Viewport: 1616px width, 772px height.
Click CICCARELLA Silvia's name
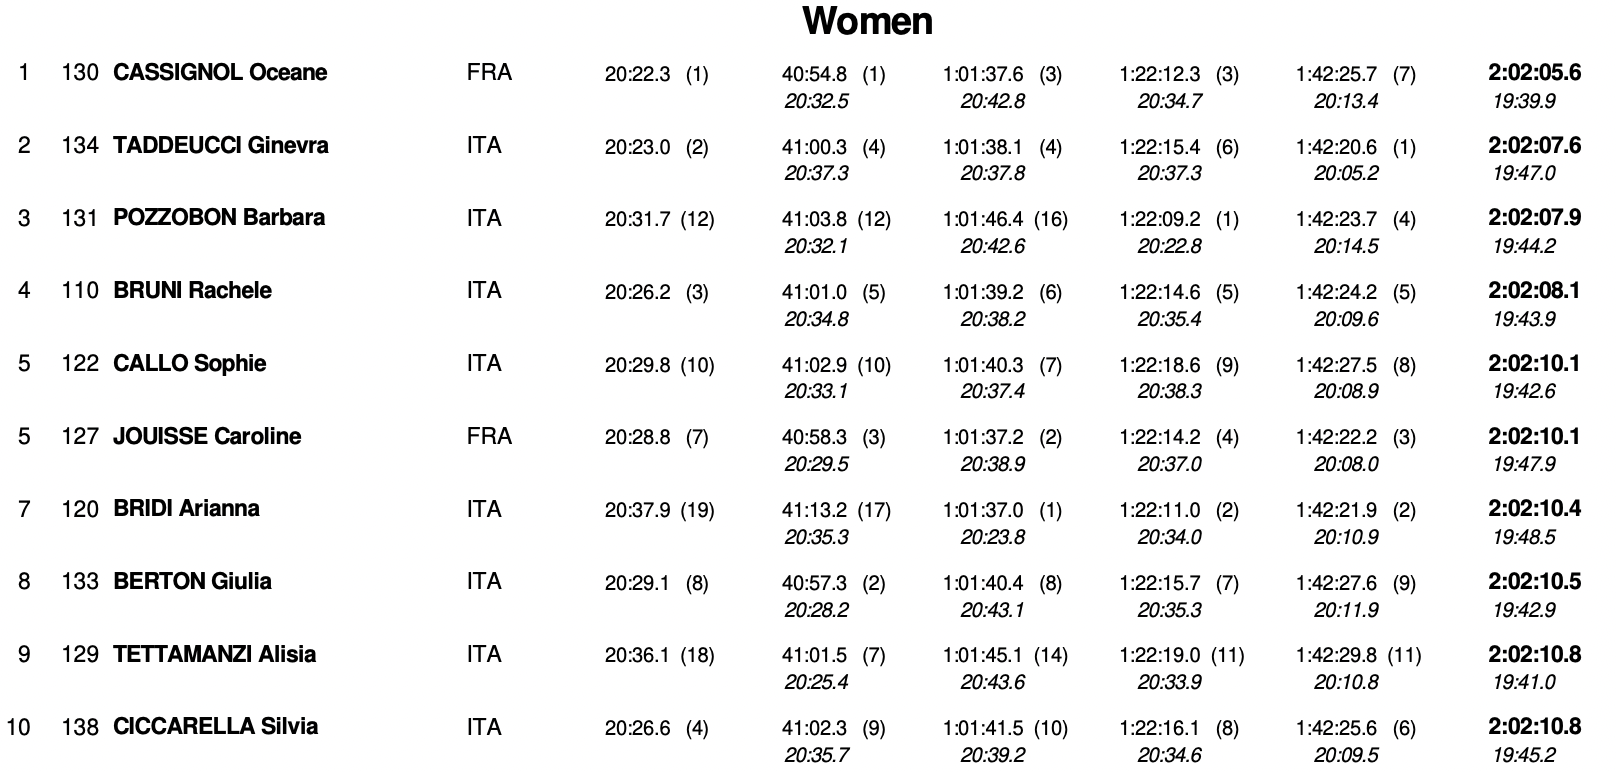(x=216, y=726)
